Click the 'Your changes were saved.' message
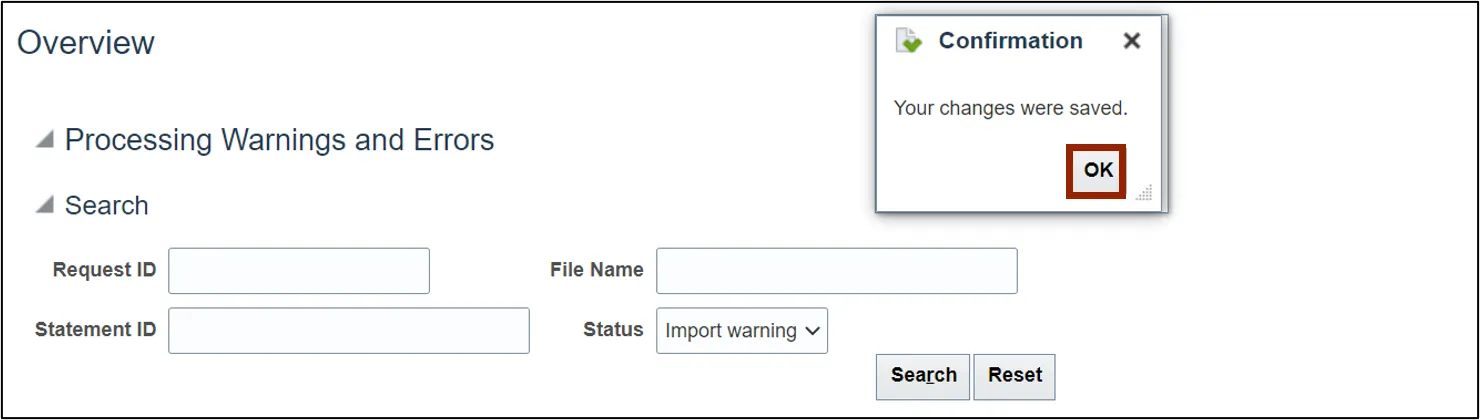Viewport: 1480px width, 420px height. (x=1010, y=108)
